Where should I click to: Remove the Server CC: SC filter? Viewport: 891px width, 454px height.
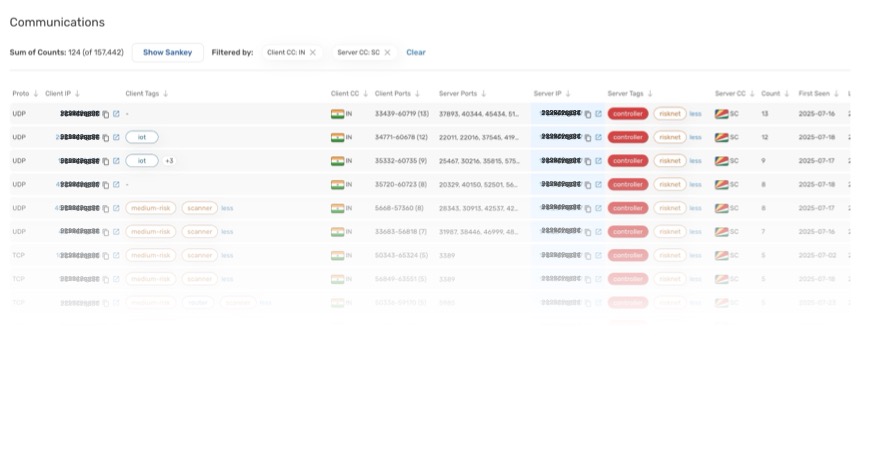388,52
